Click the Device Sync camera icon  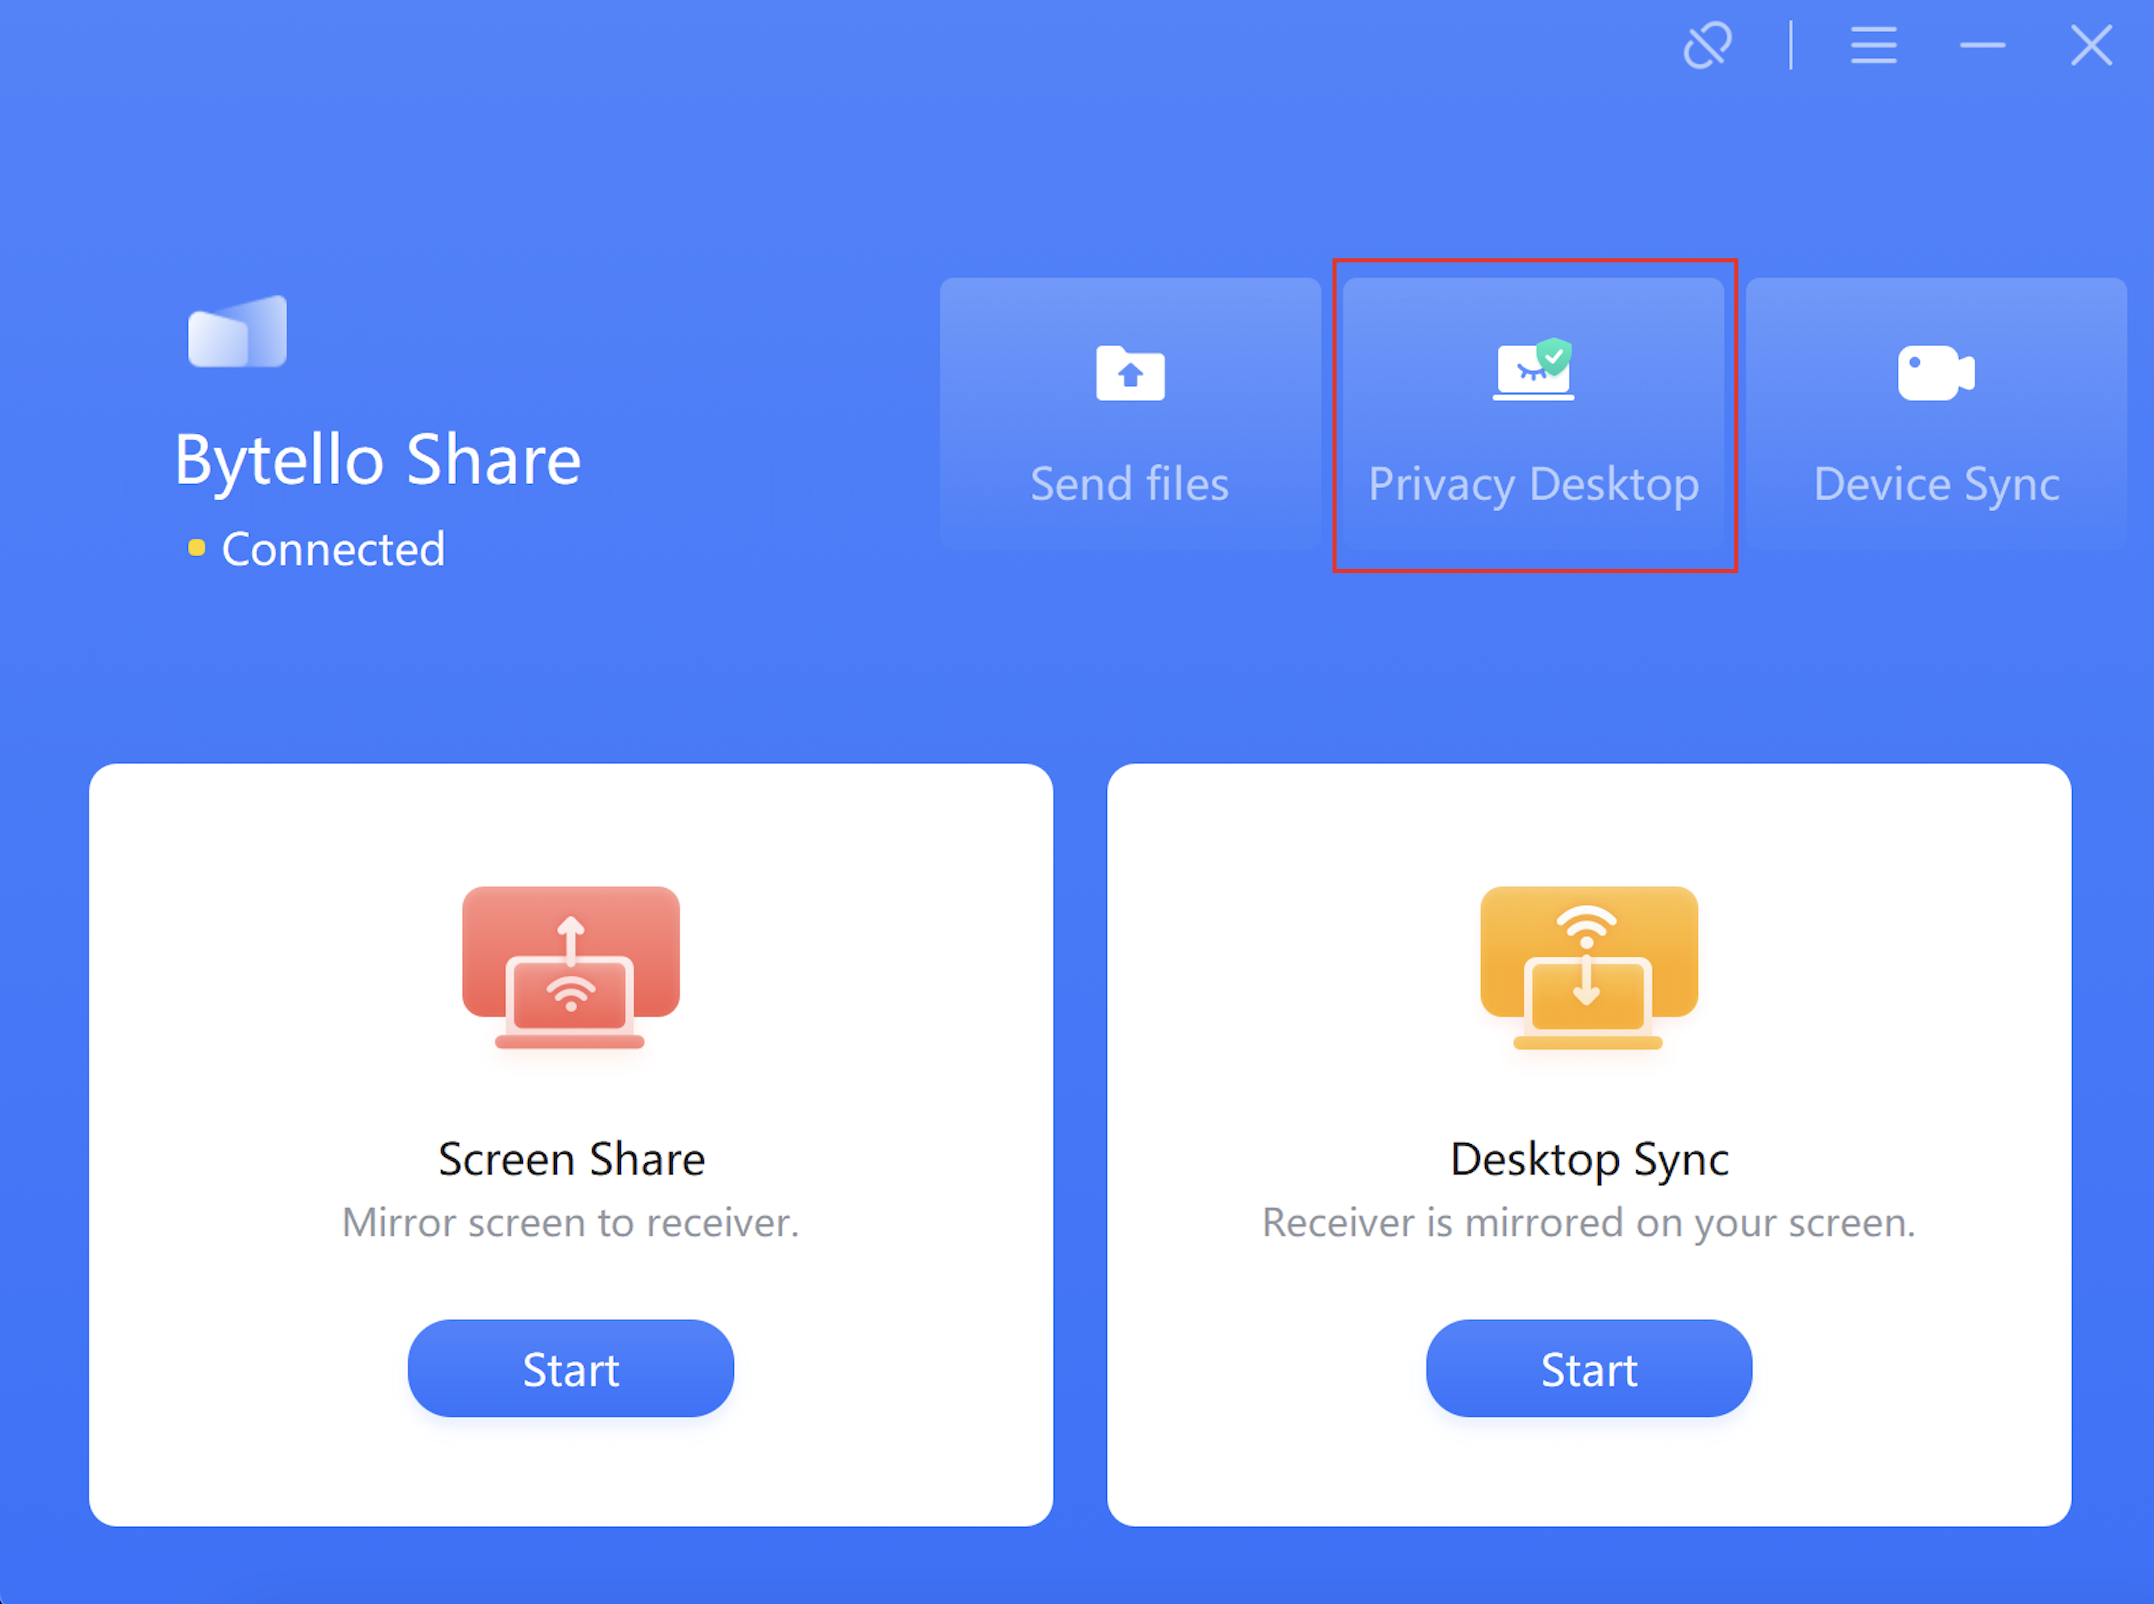[x=1936, y=373]
